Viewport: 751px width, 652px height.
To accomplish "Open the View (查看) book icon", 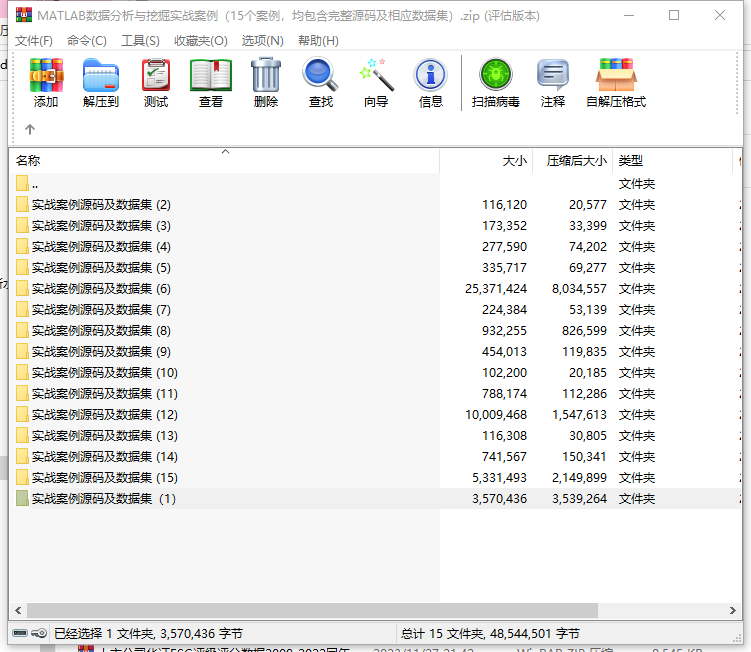I will tap(211, 75).
